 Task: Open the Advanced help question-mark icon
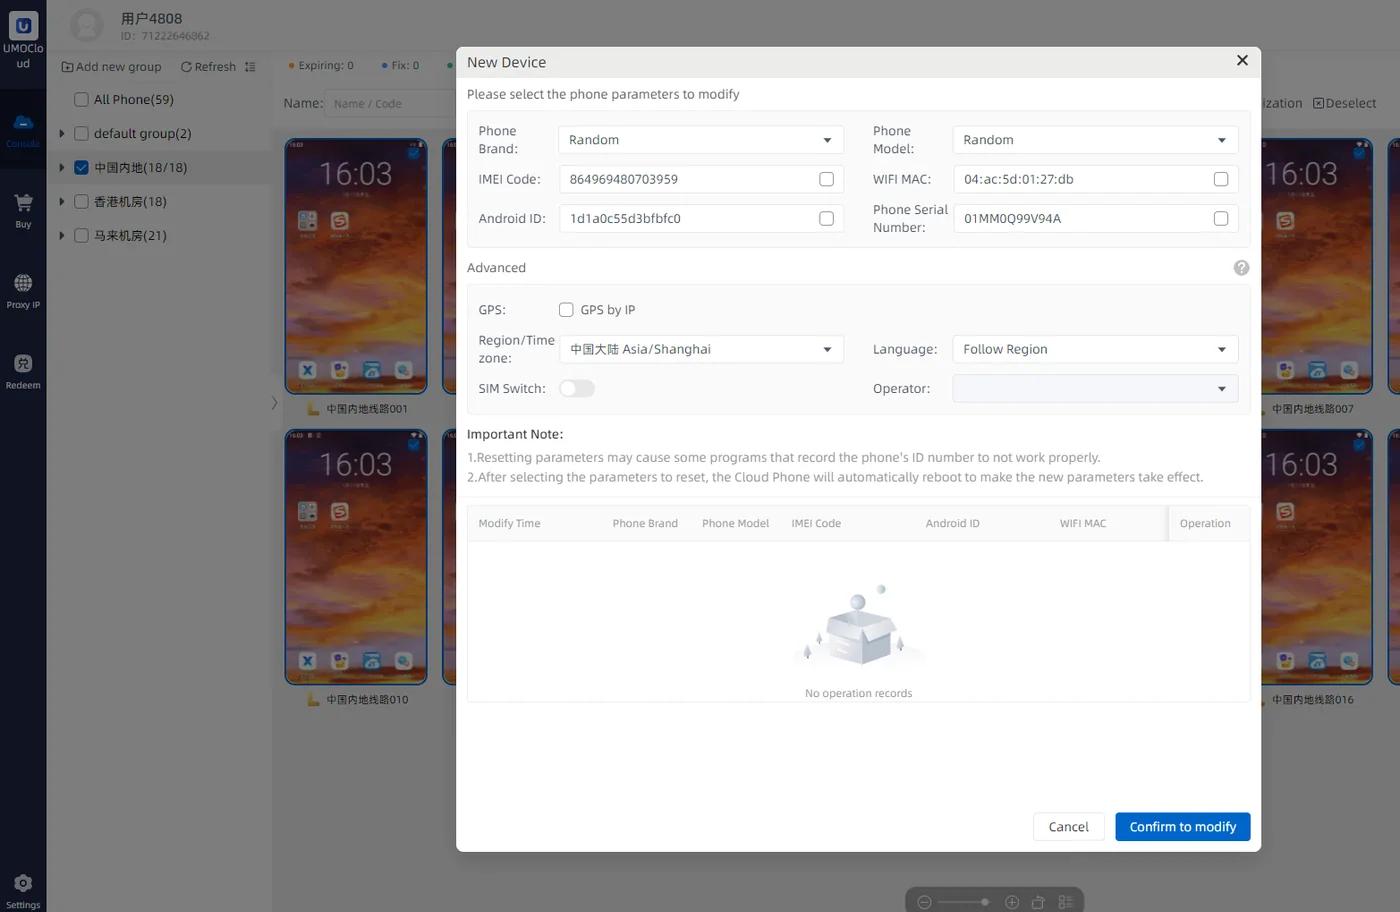point(1241,268)
